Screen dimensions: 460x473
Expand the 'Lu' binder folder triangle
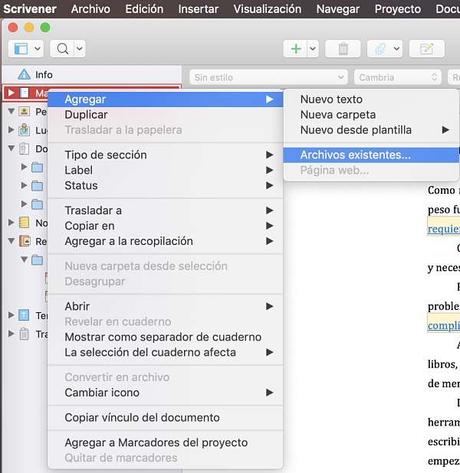coord(11,130)
